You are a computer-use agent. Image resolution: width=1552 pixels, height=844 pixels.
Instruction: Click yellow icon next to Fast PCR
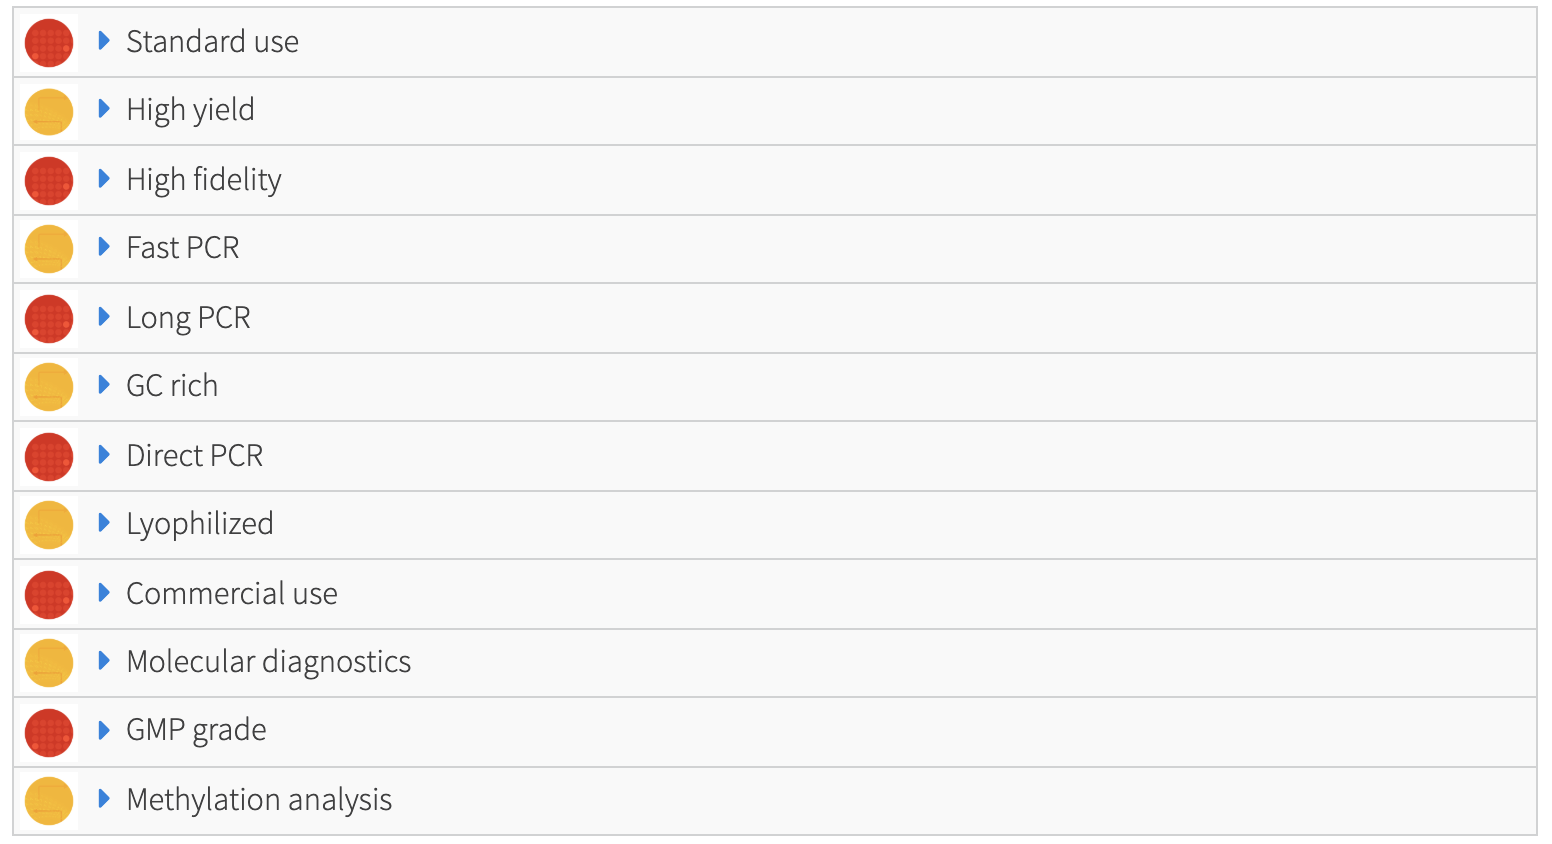click(49, 249)
